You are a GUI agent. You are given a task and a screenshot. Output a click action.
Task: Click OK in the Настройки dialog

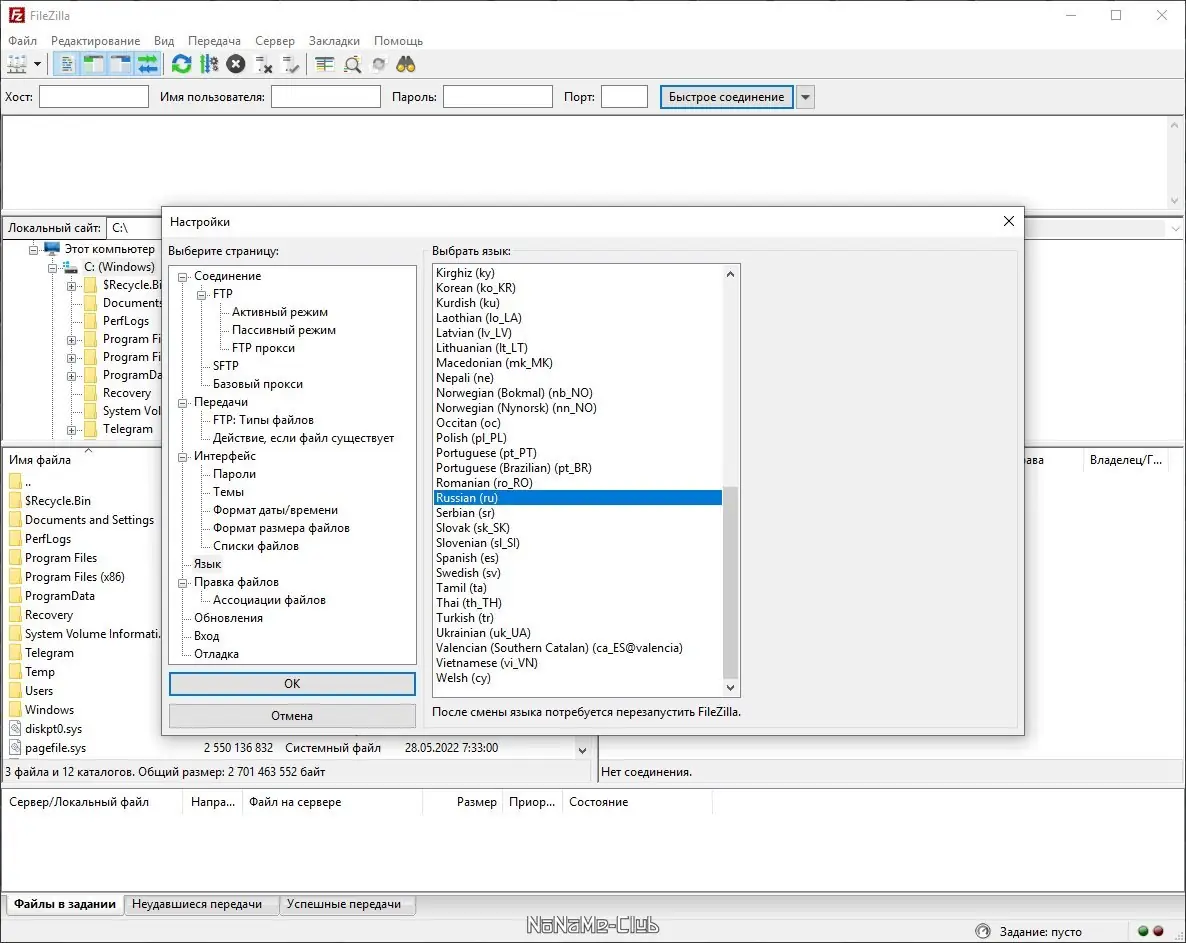pos(292,684)
